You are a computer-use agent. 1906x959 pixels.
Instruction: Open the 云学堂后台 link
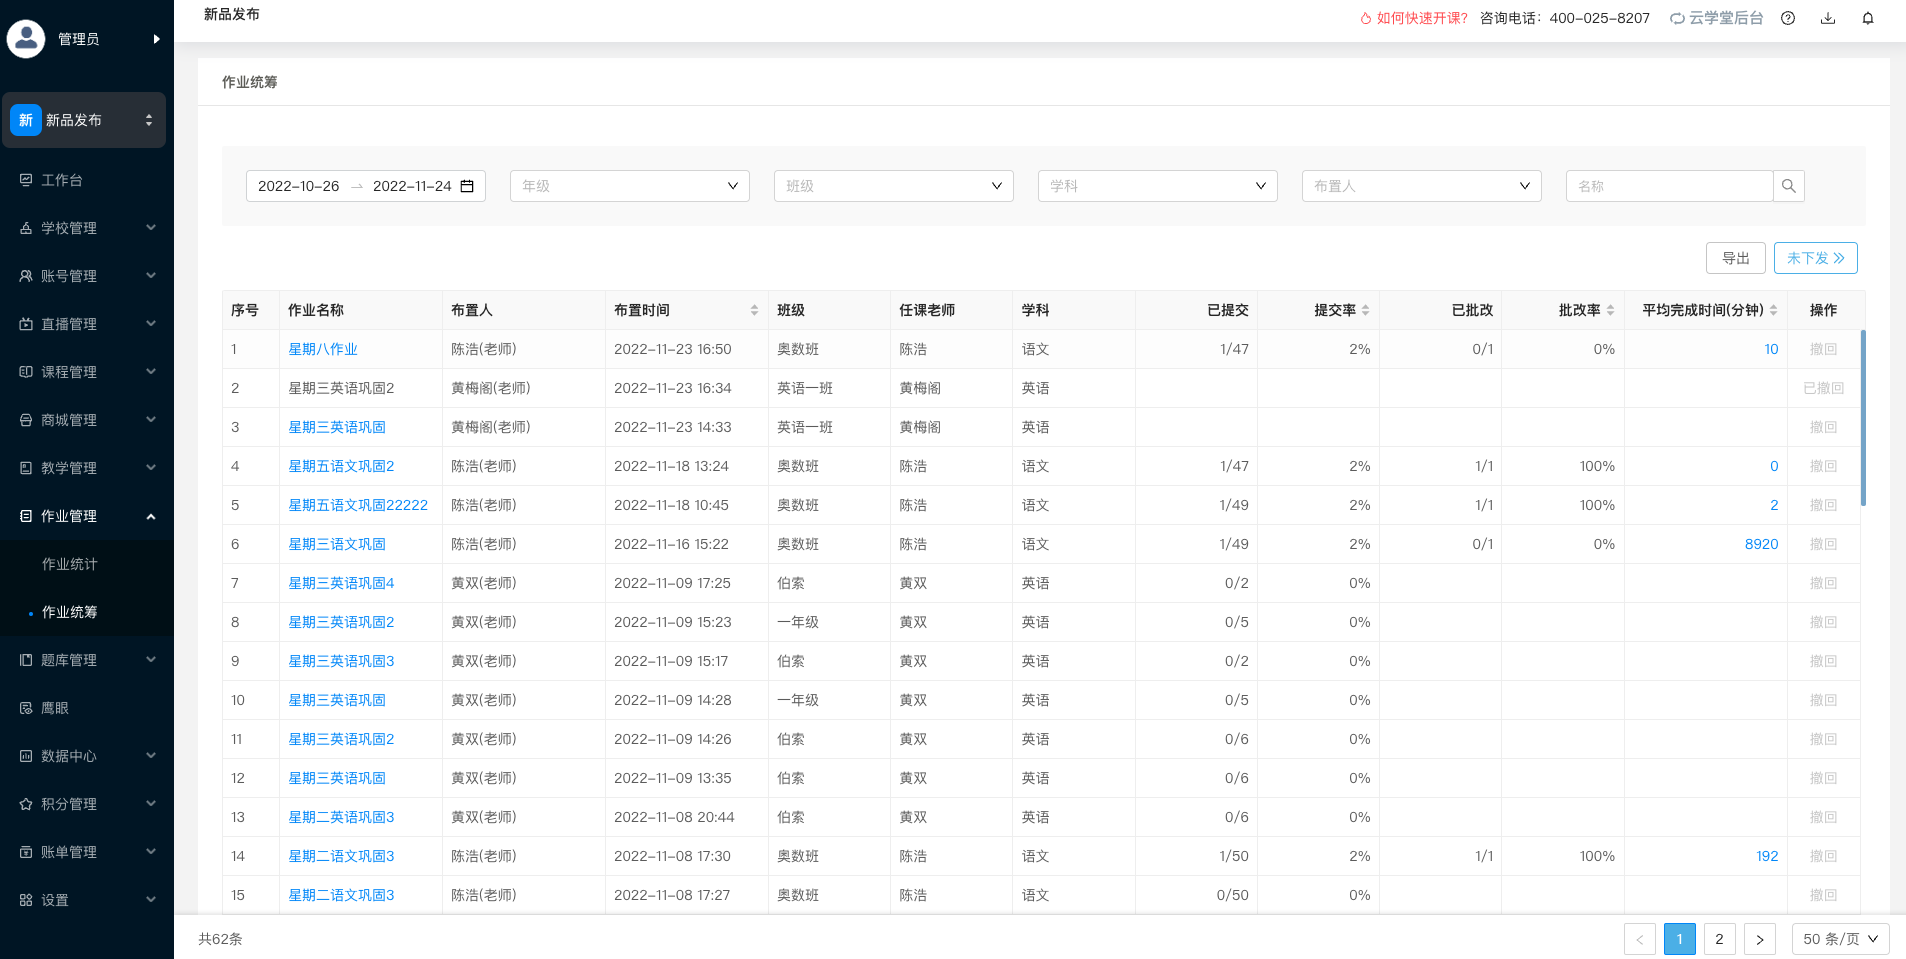click(1717, 18)
